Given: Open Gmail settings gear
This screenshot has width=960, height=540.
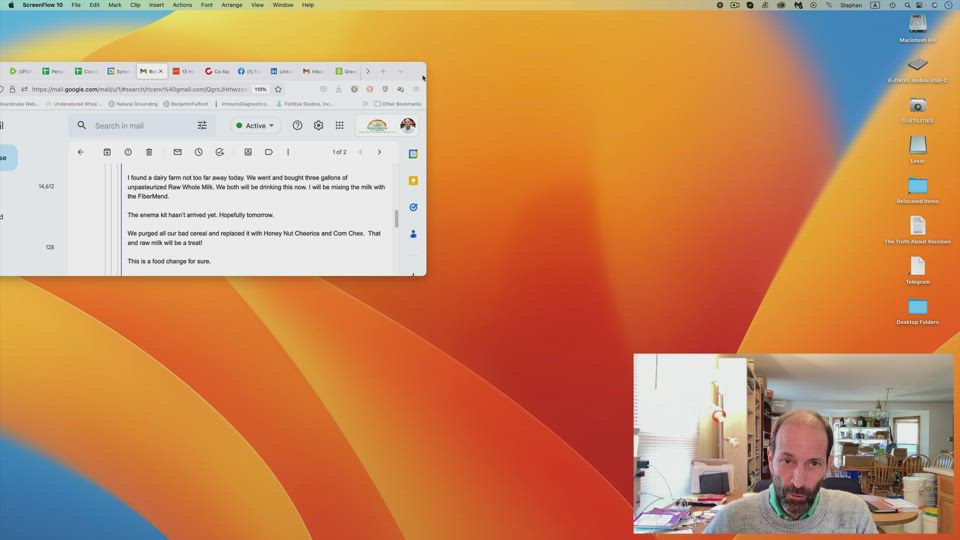Looking at the screenshot, I should click(318, 125).
